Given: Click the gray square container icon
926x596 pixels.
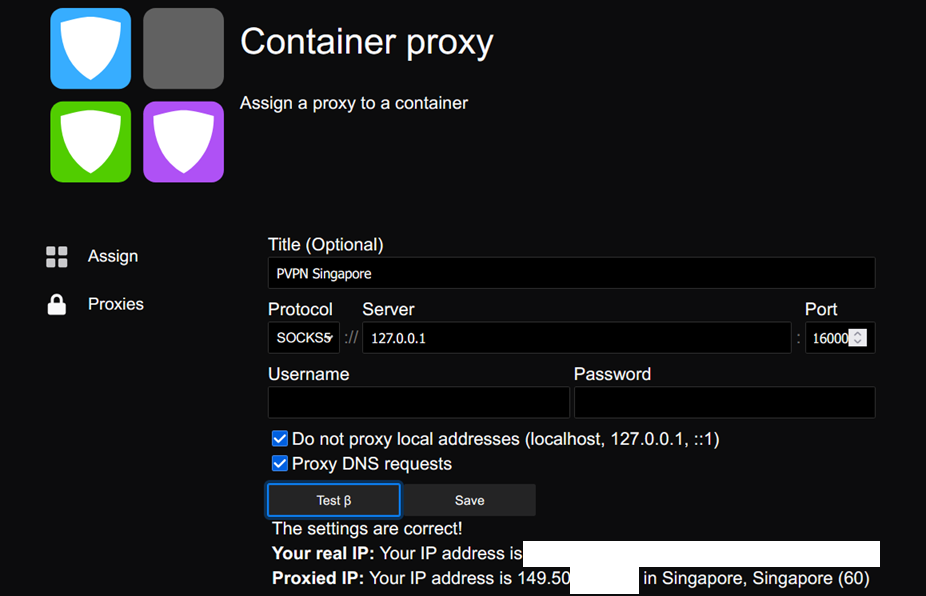Looking at the screenshot, I should (183, 48).
